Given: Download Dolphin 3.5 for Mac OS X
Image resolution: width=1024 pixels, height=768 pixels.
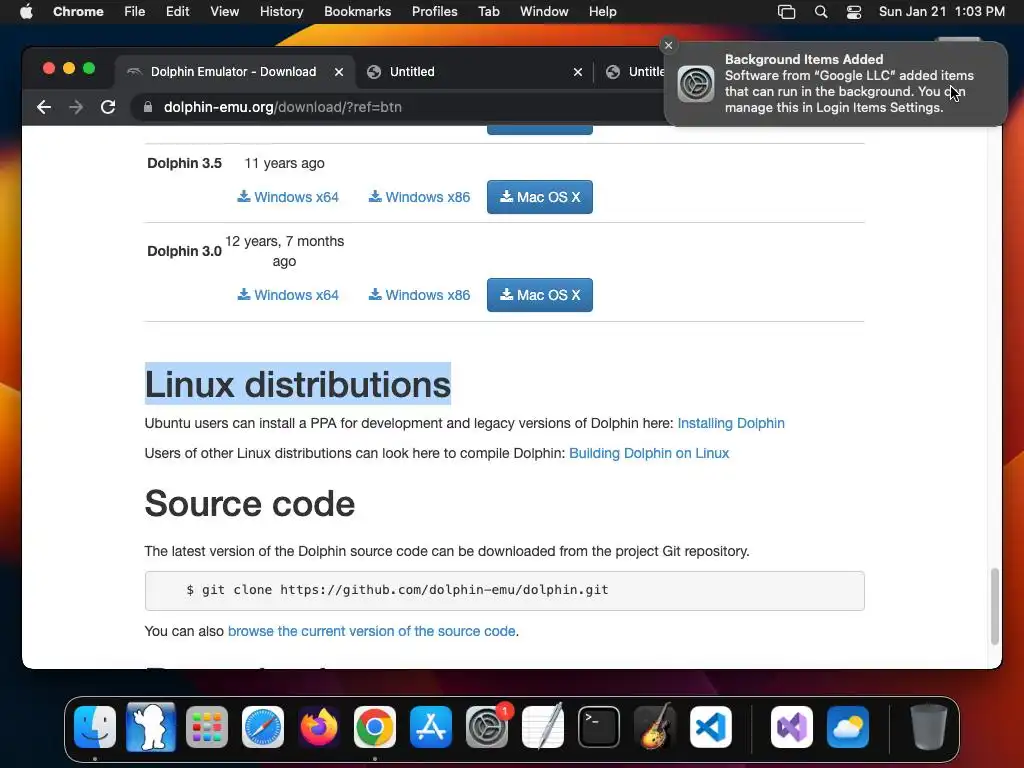Looking at the screenshot, I should (x=540, y=197).
